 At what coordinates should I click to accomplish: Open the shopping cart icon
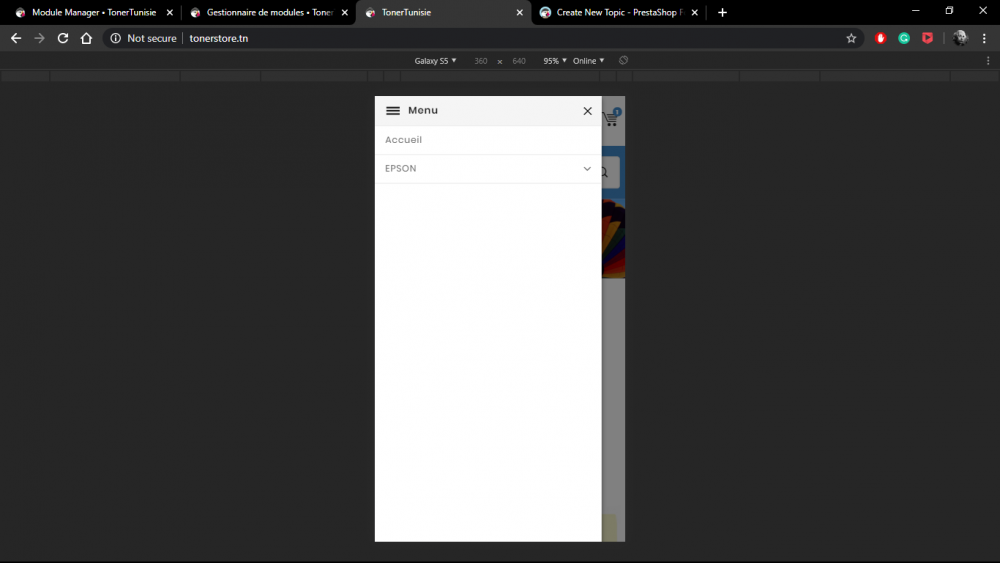click(612, 118)
